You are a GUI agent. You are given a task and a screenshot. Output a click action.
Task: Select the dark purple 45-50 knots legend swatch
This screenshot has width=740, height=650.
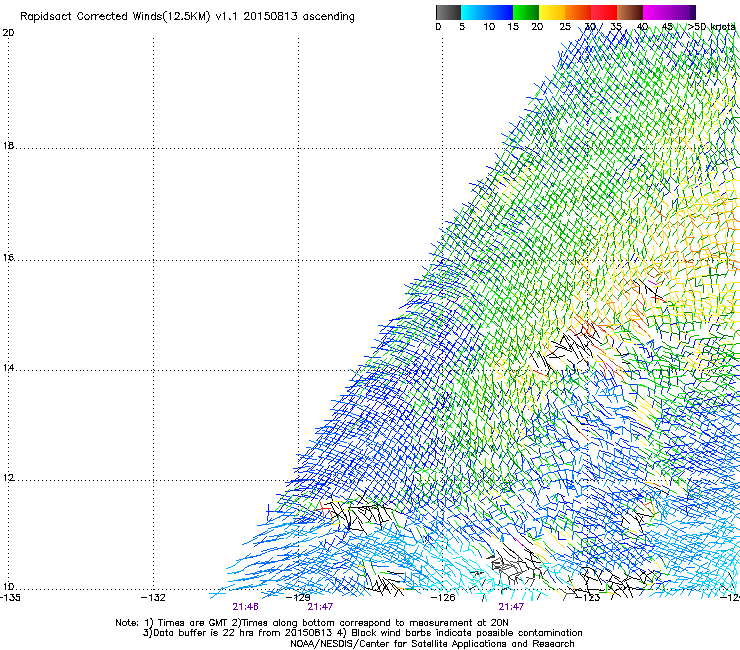[x=682, y=12]
